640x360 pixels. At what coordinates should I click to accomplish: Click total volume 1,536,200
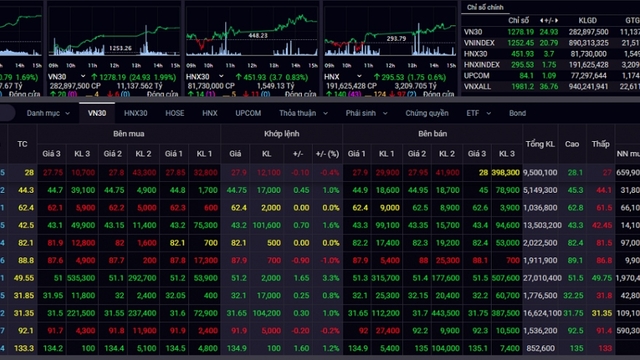click(x=540, y=331)
